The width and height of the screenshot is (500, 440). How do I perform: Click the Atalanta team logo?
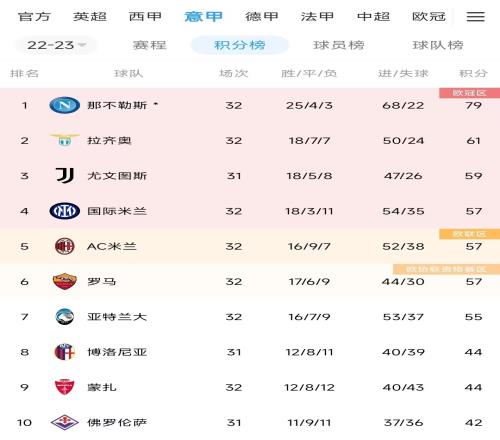point(64,317)
